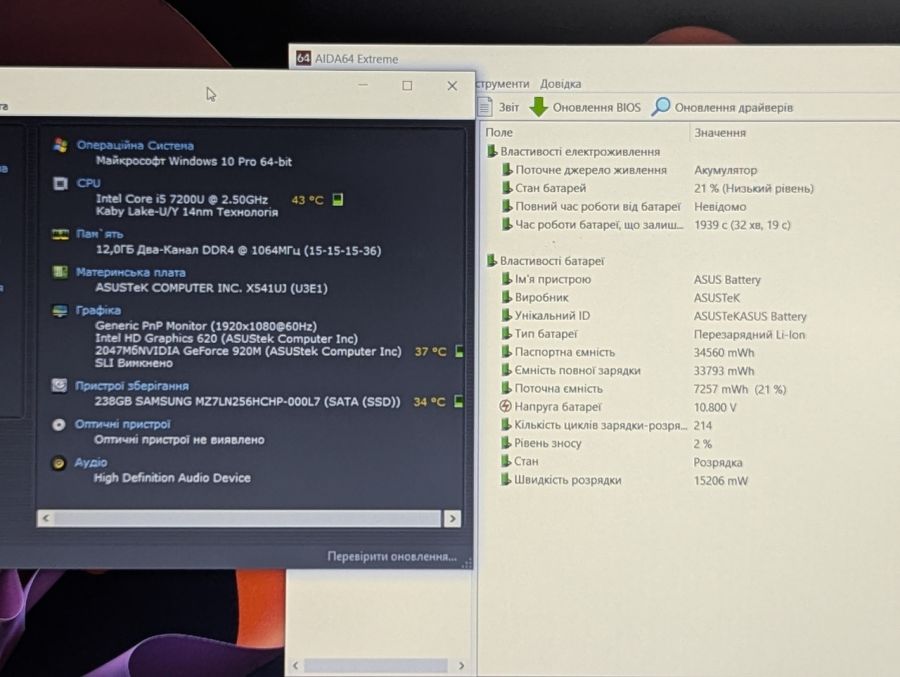900x677 pixels.
Task: Click the AIDA64 Extreme title bar icon
Action: (303, 58)
